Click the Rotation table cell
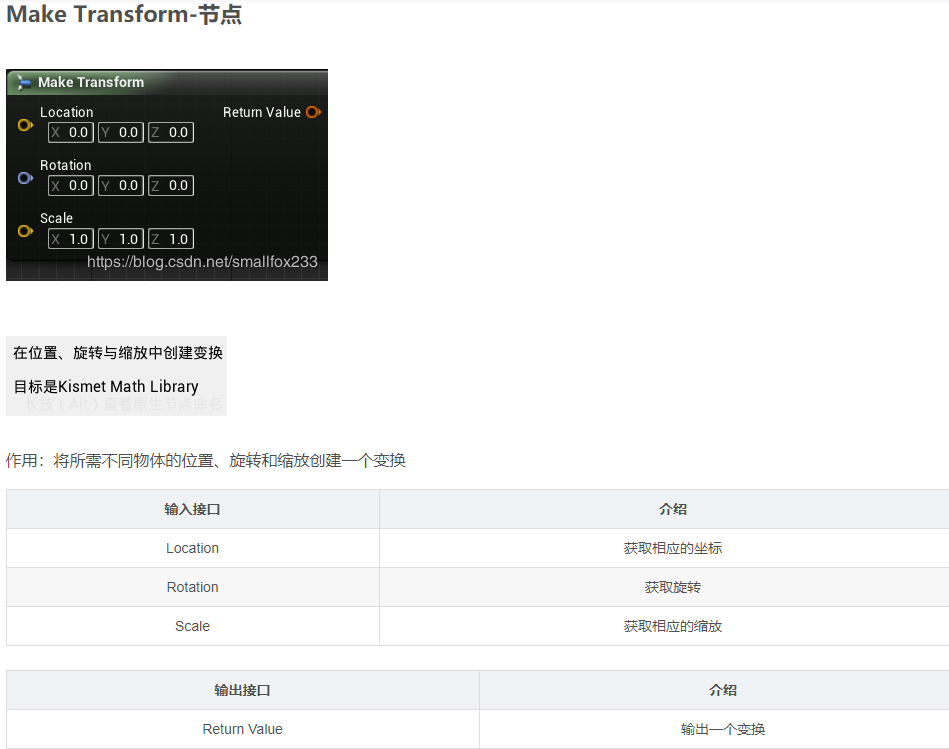The height and width of the screenshot is (749, 949). coord(192,587)
